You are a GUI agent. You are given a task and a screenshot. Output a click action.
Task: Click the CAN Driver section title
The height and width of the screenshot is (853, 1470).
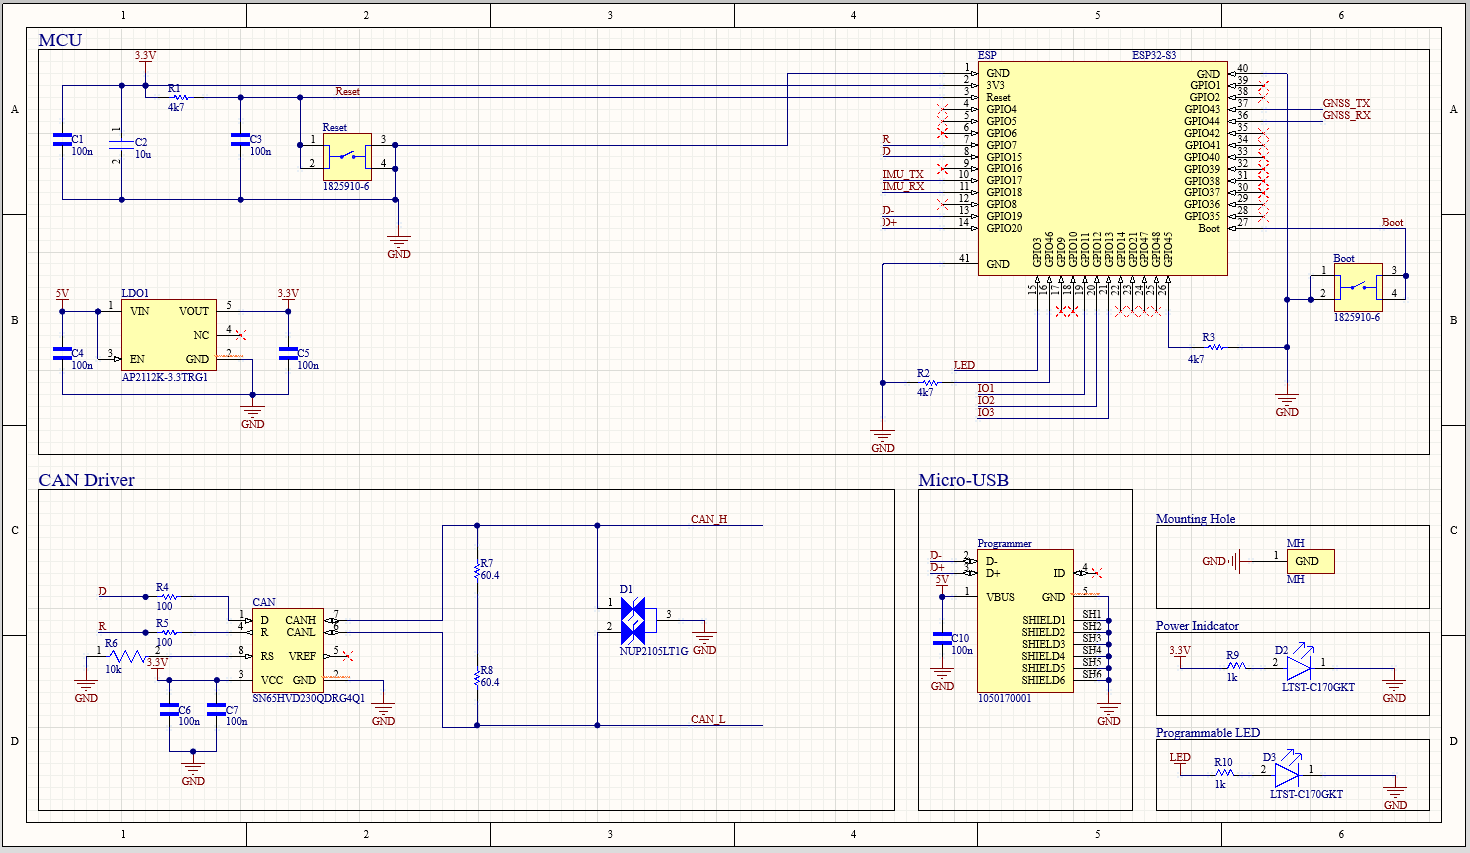[x=86, y=480]
